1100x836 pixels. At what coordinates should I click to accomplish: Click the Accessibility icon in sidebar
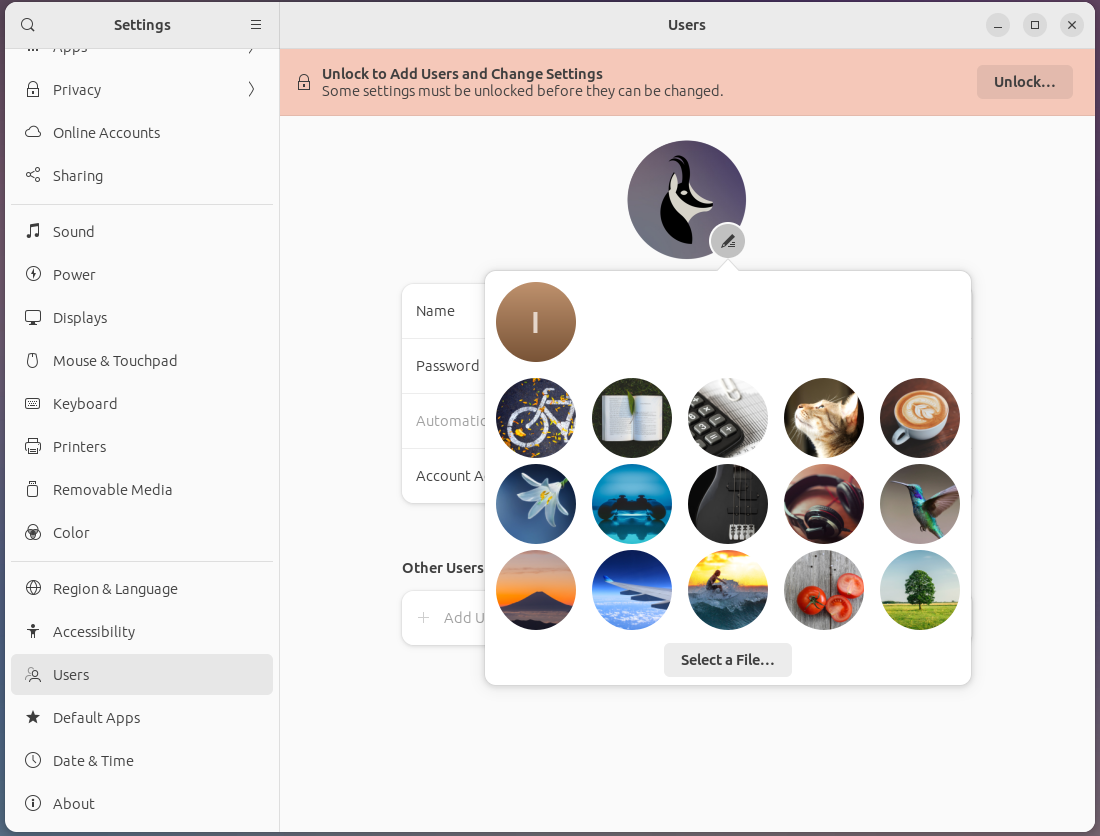[x=33, y=631]
